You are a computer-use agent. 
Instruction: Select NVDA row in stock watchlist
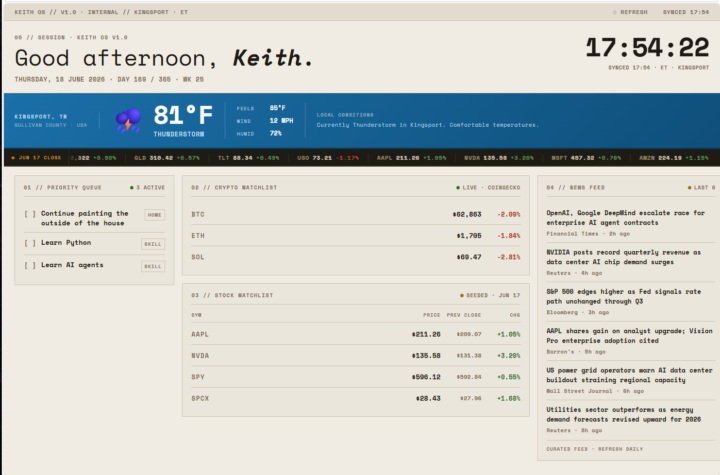pyautogui.click(x=356, y=356)
